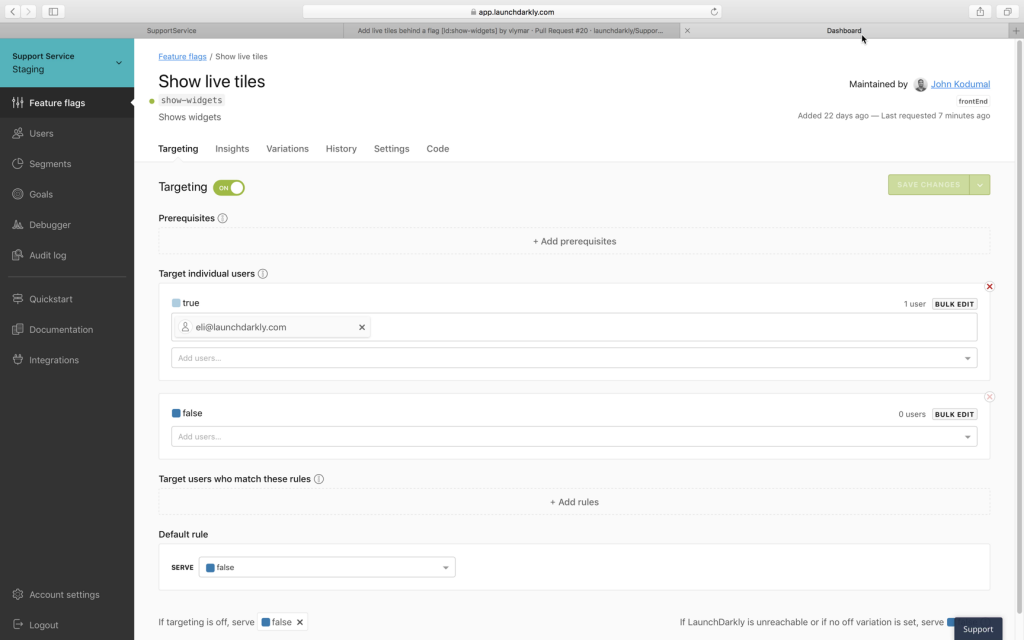Click the blue color swatch beside the false variation
Image resolution: width=1024 pixels, height=640 pixels.
pos(177,413)
